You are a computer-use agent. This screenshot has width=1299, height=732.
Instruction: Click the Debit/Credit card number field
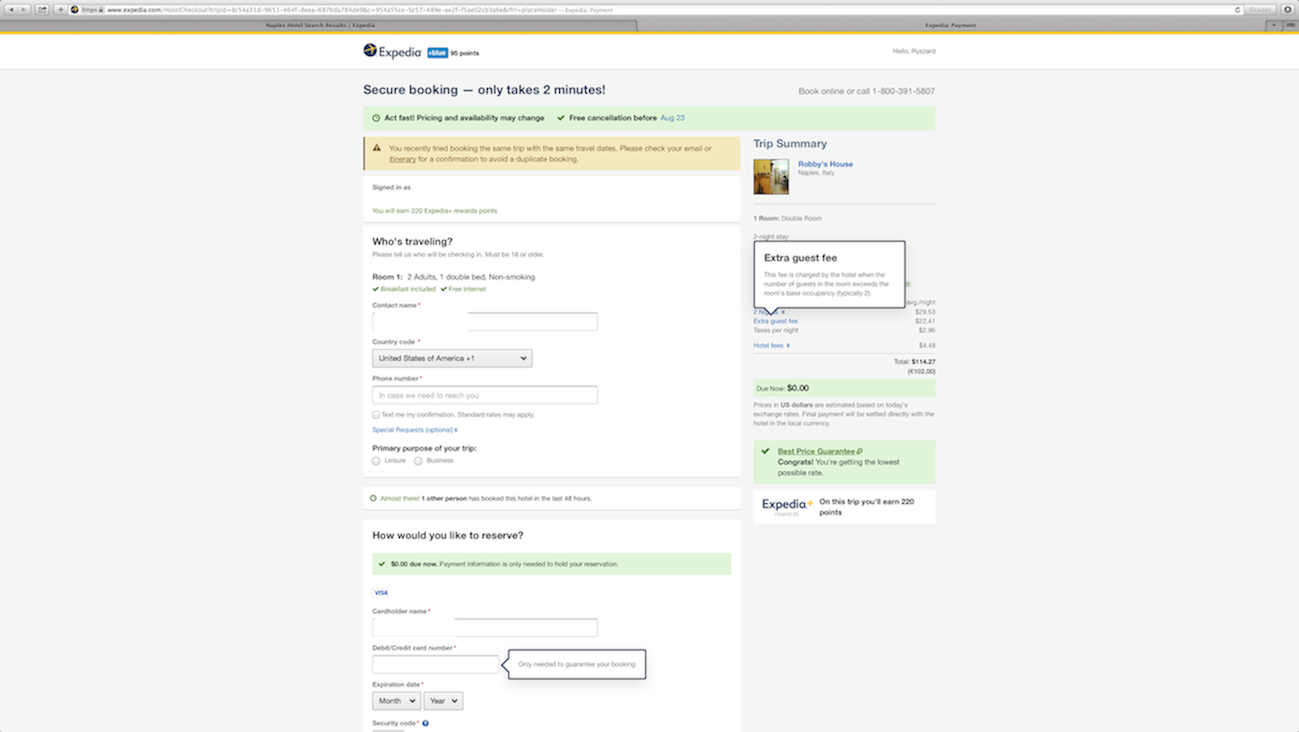click(x=435, y=664)
